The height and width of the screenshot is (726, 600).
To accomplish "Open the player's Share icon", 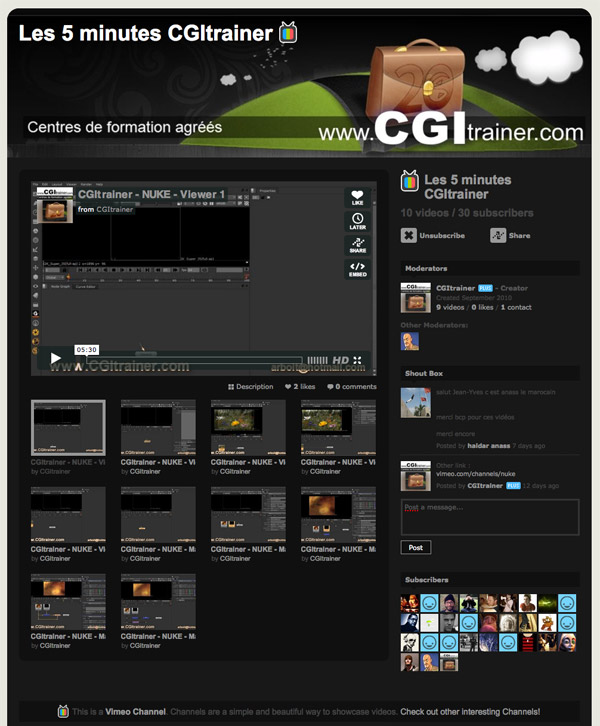I will (x=357, y=245).
